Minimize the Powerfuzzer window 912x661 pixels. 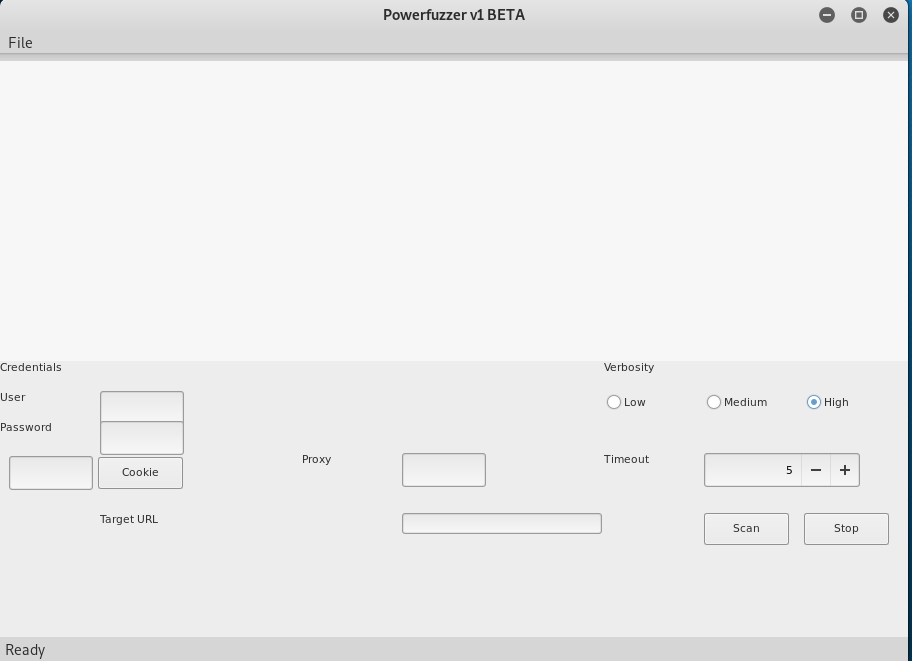pyautogui.click(x=826, y=15)
